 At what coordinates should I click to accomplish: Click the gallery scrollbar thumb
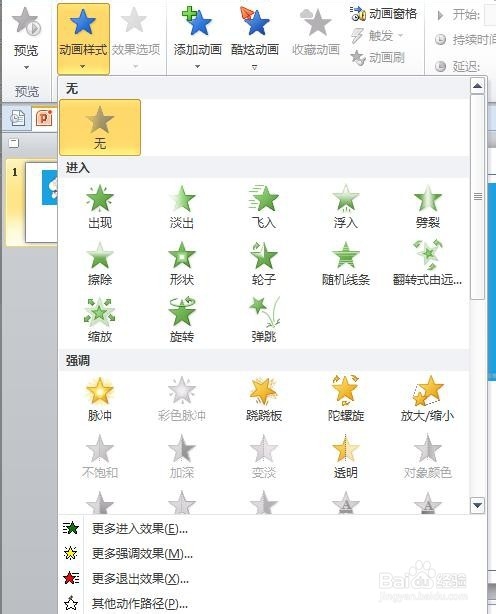477,197
